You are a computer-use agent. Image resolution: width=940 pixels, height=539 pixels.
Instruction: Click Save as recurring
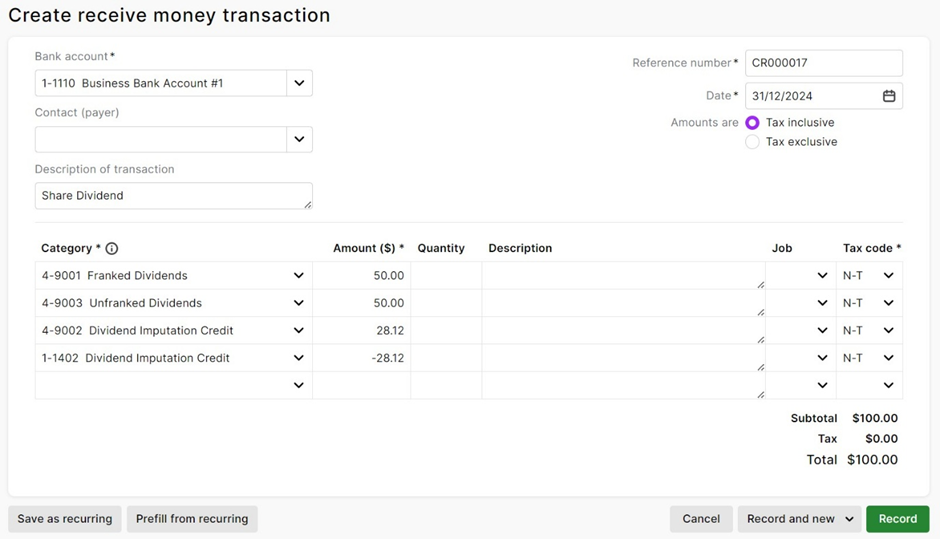tap(65, 519)
